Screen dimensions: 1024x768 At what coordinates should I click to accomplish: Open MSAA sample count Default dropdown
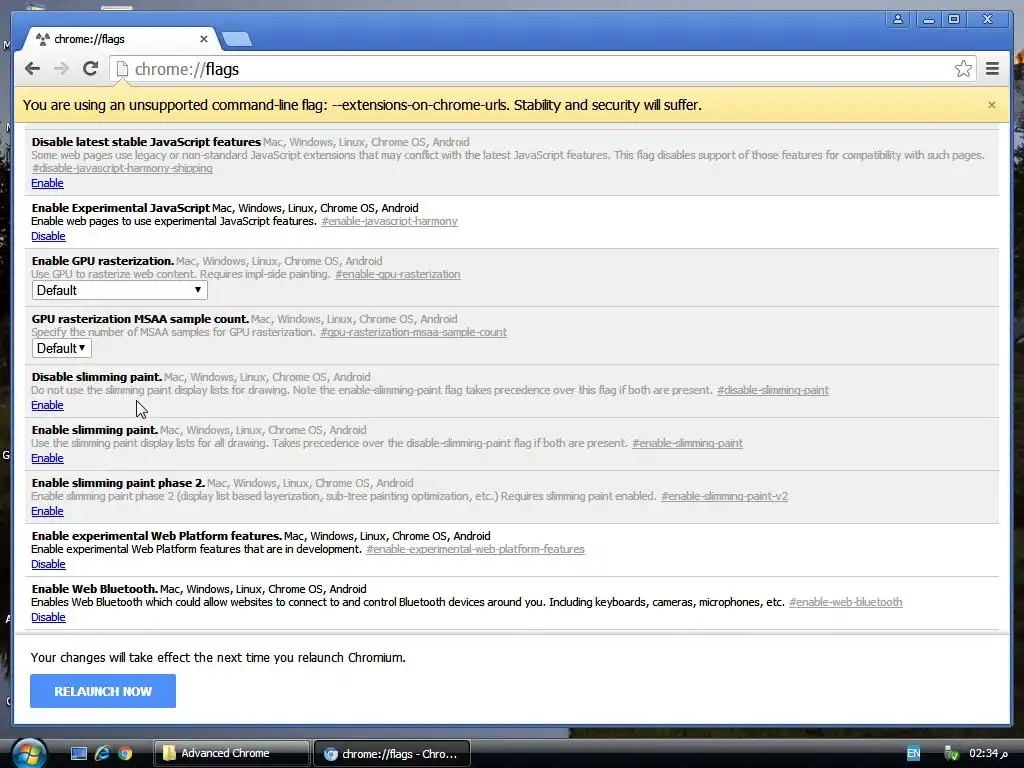click(x=61, y=349)
